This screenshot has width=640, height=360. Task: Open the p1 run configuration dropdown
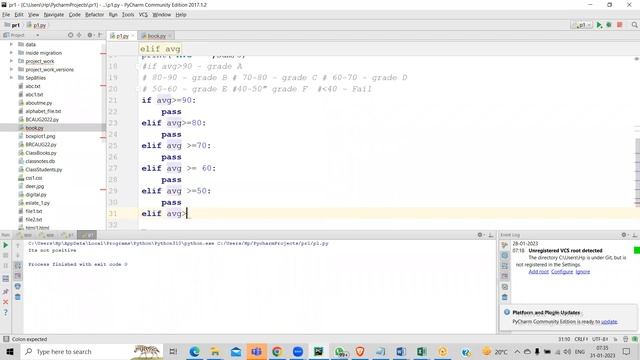pyautogui.click(x=582, y=25)
